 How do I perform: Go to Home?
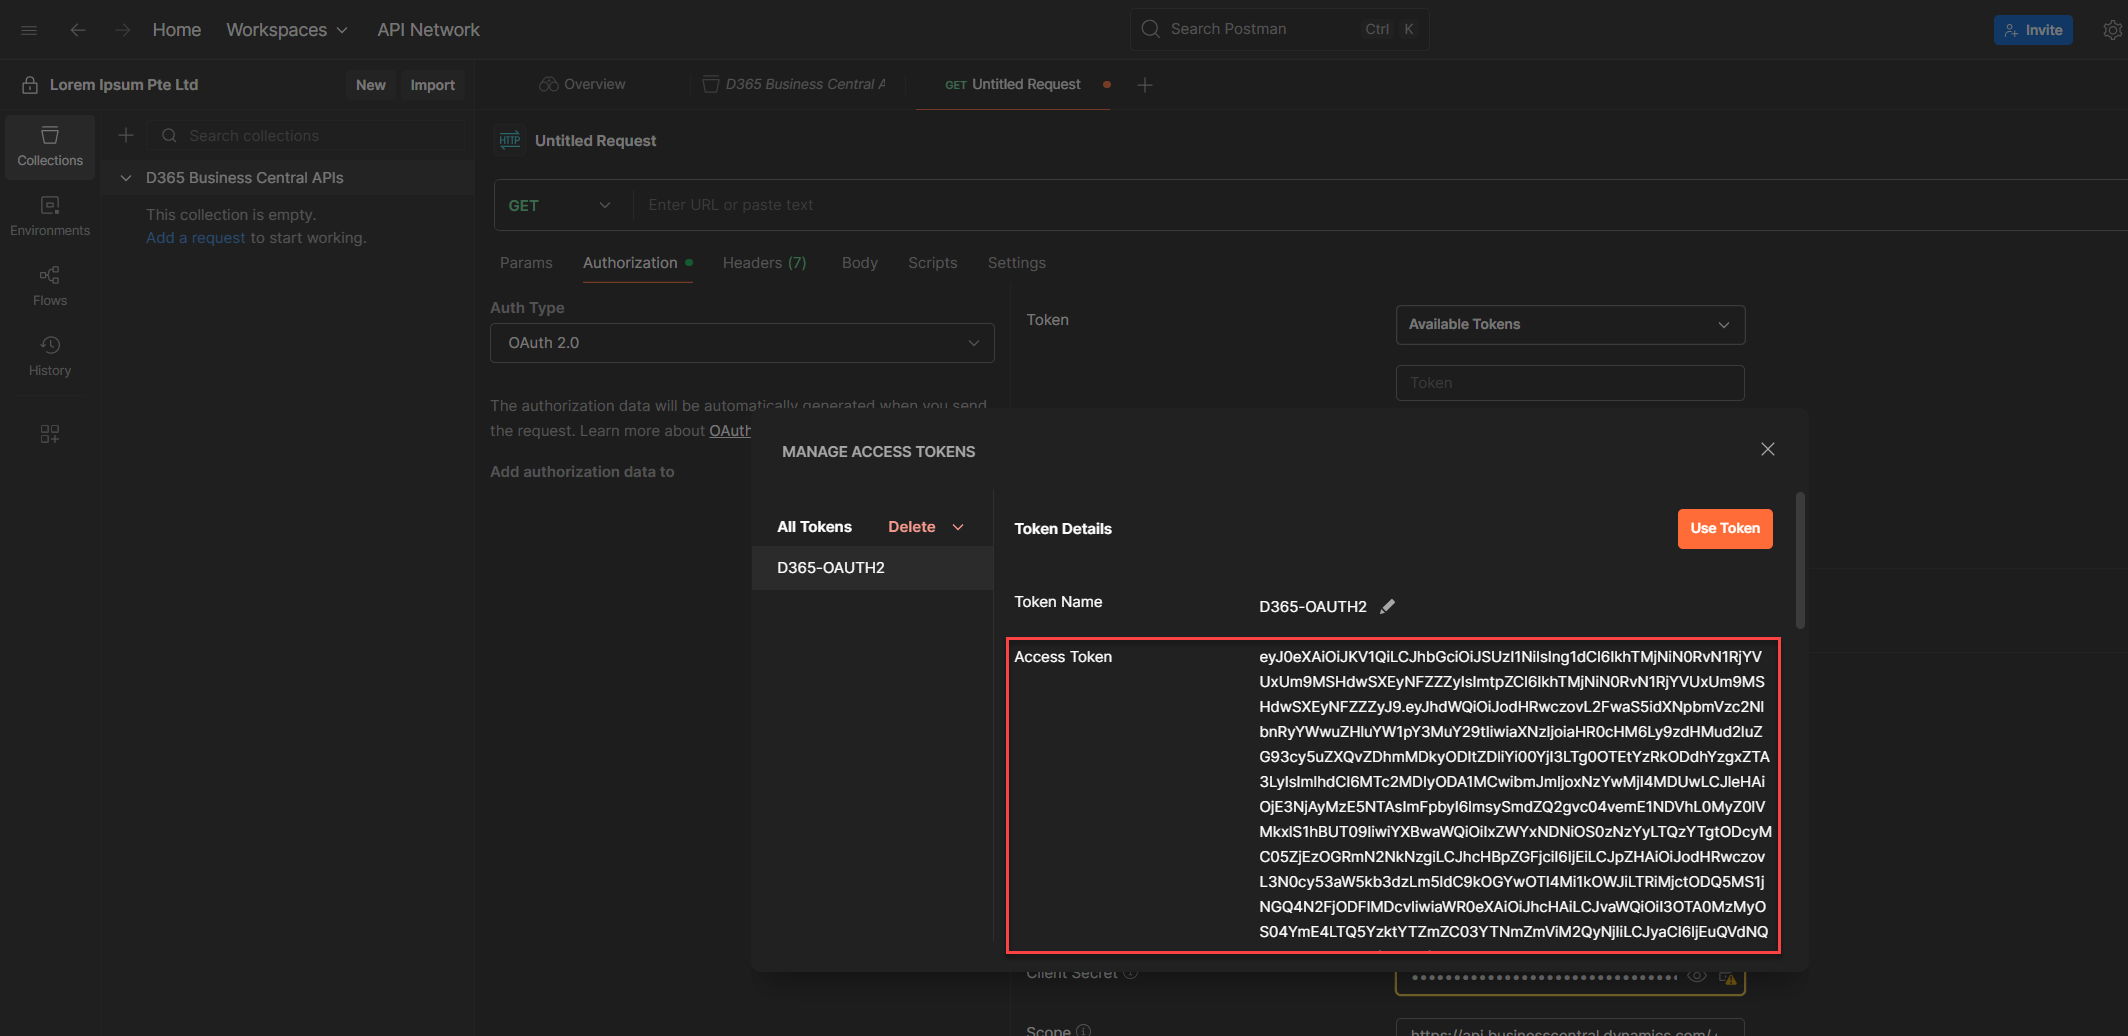(x=177, y=30)
